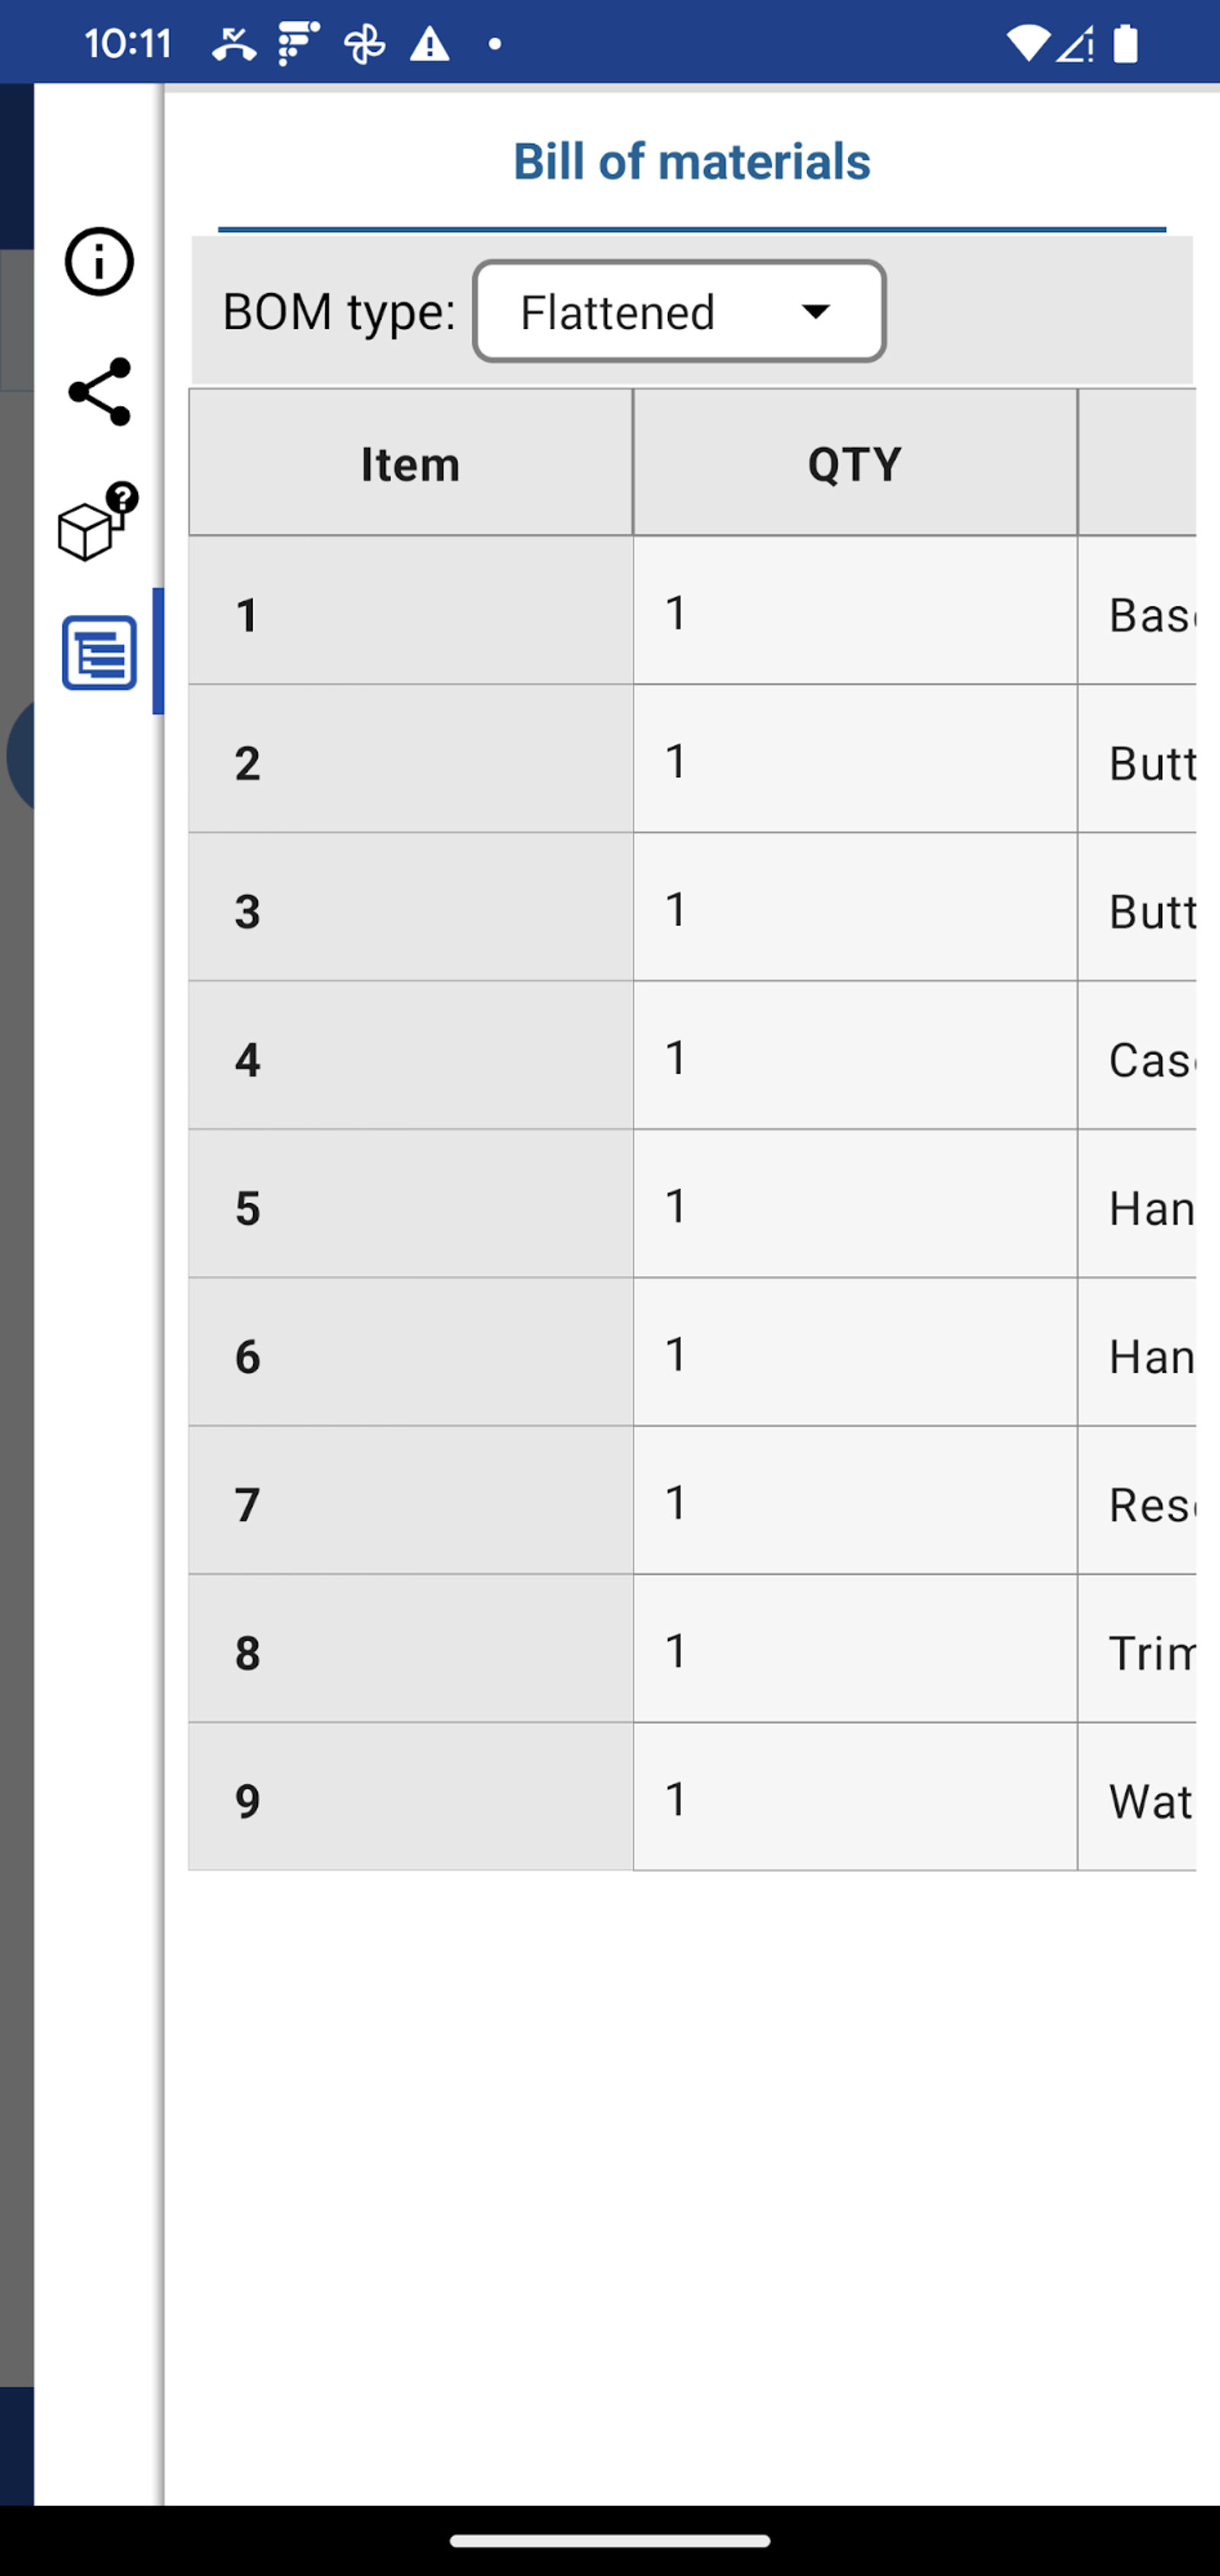Select item row number 9

410,1798
